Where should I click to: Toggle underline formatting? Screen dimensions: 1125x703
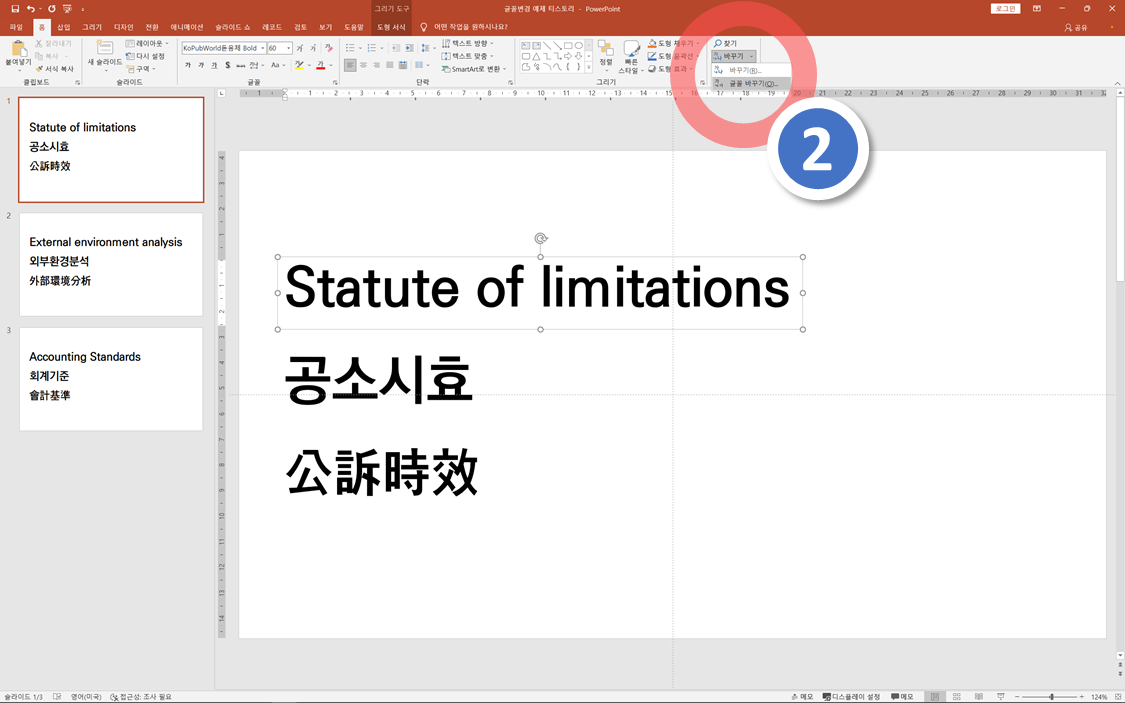pos(214,65)
